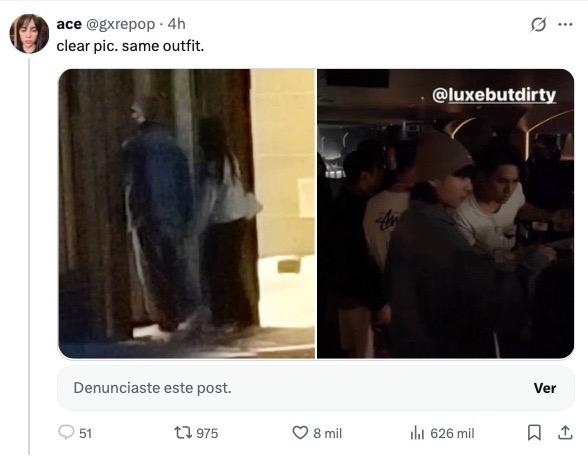Screen dimensions: 588x456
Task: Click the 8 mil likes count
Action: point(327,434)
